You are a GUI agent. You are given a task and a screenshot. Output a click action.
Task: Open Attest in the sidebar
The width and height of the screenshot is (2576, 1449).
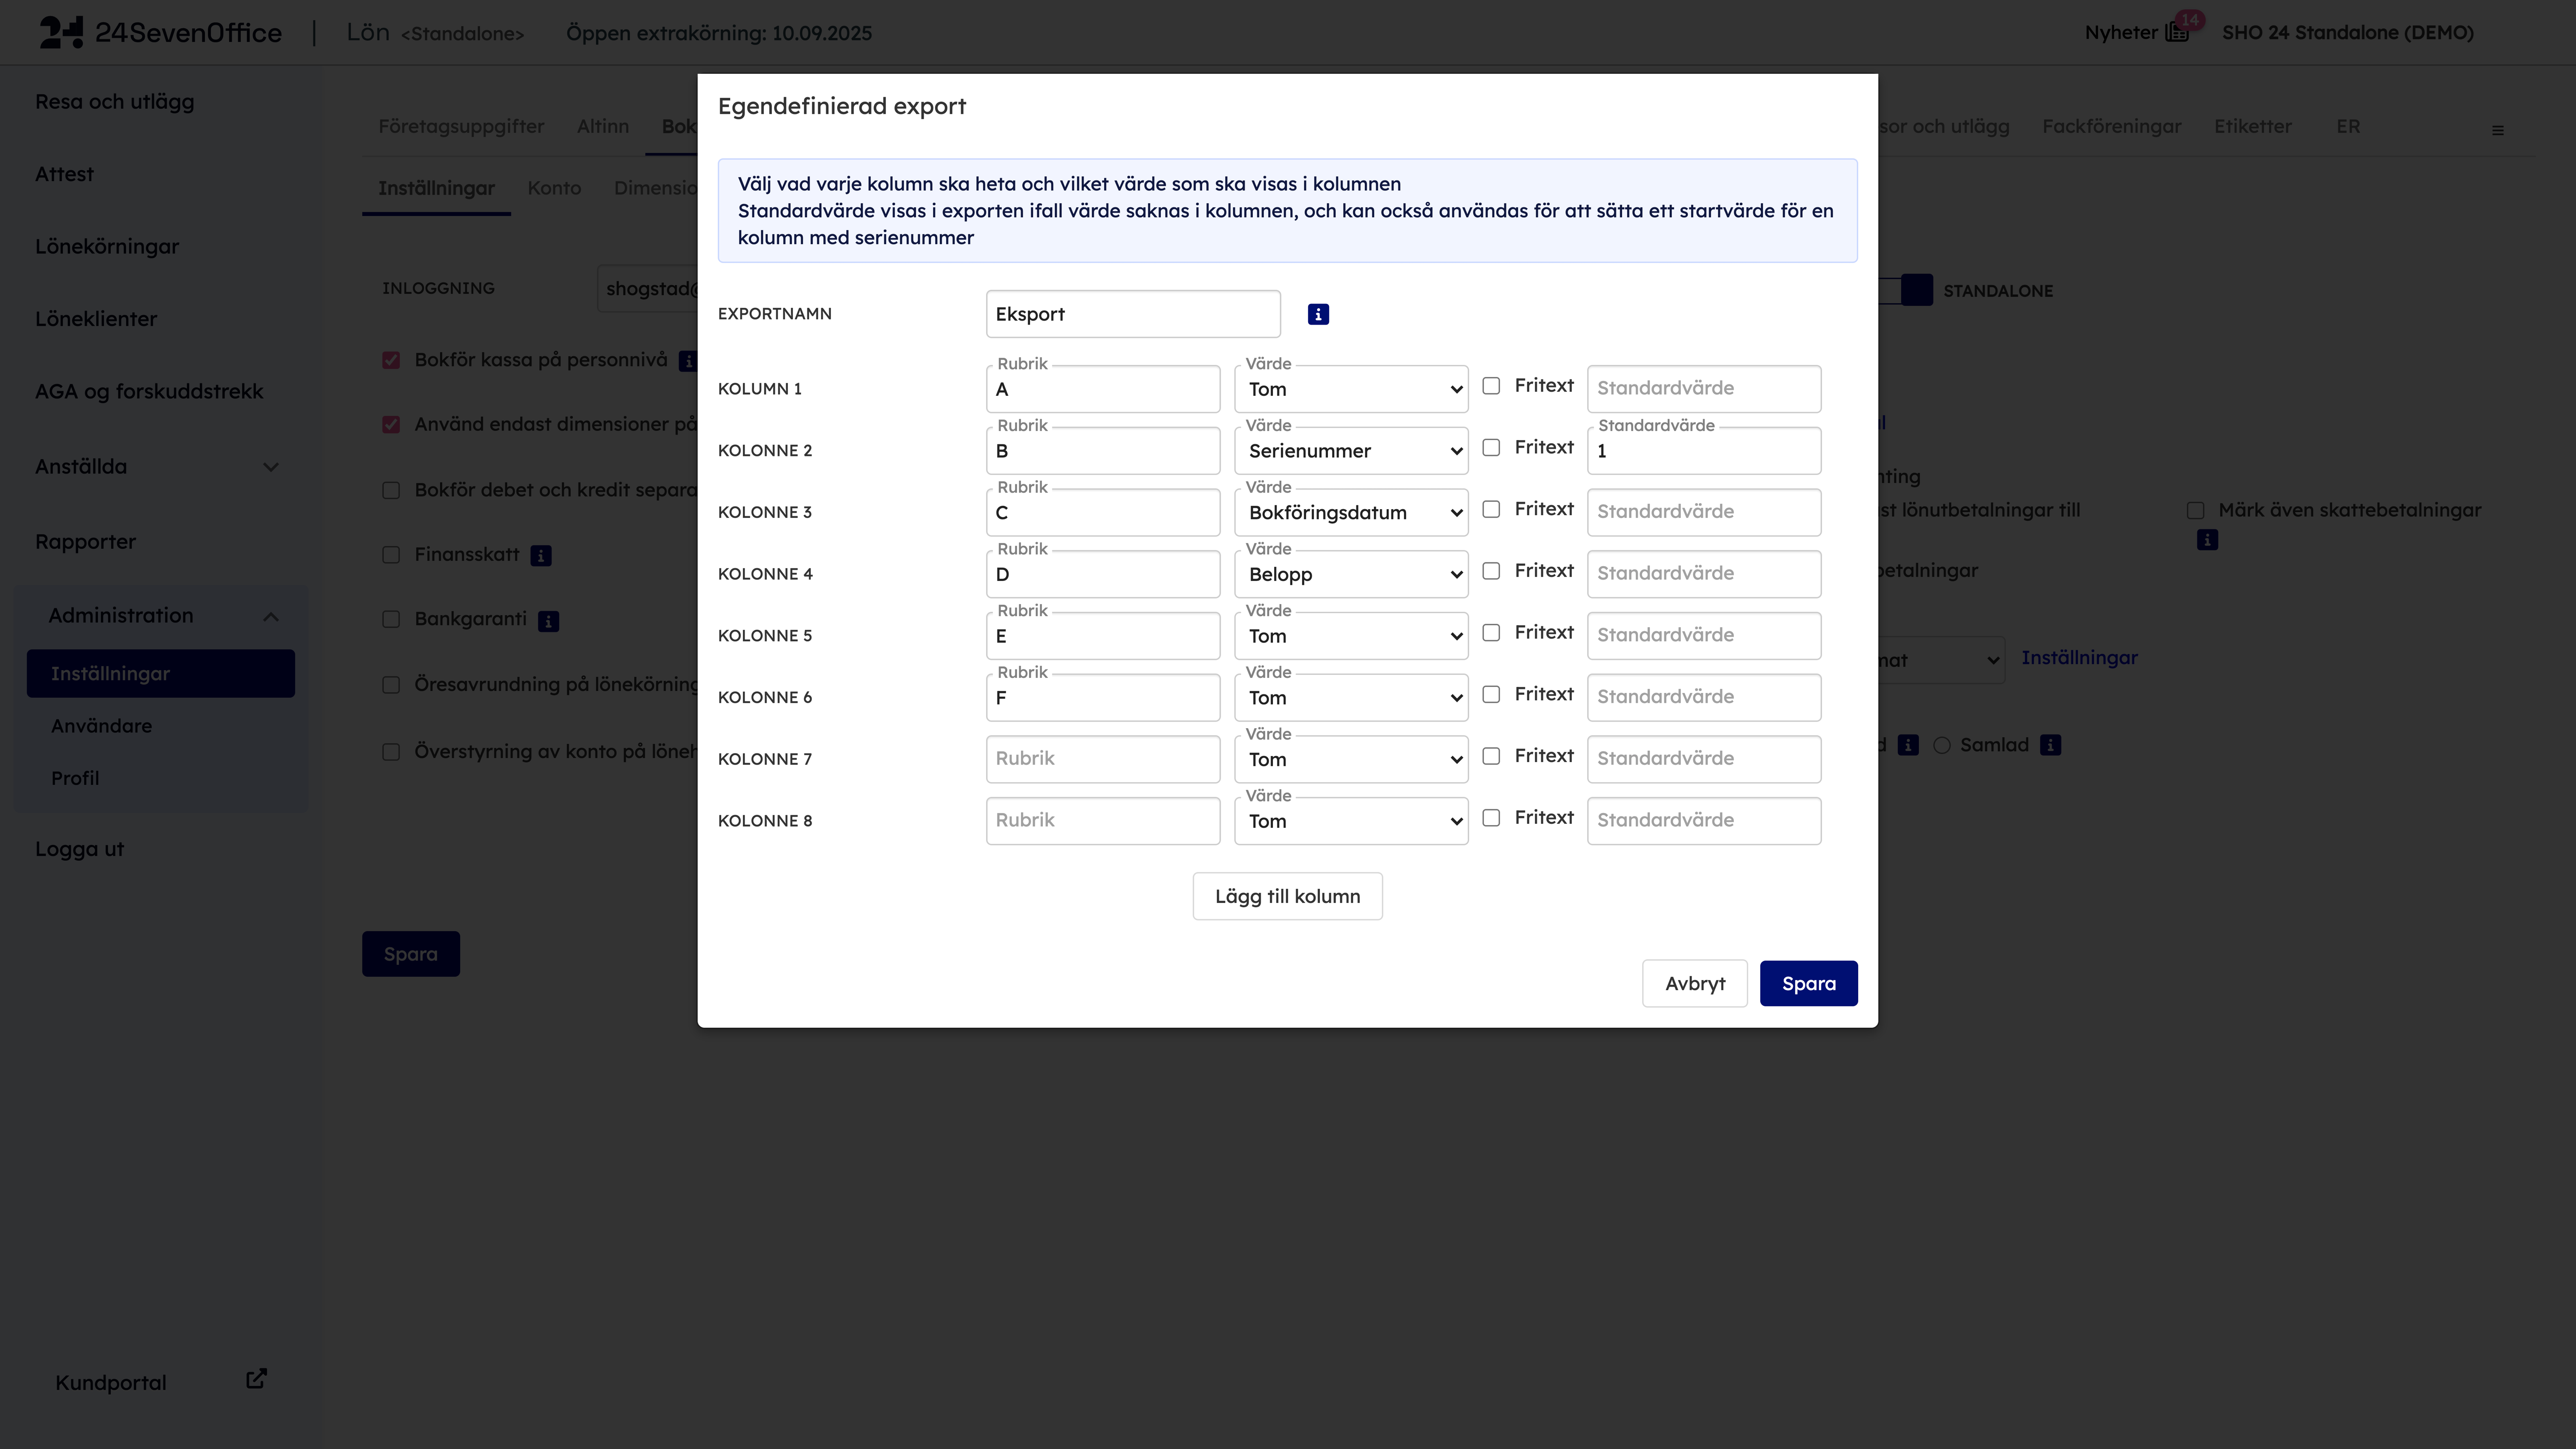(x=64, y=174)
